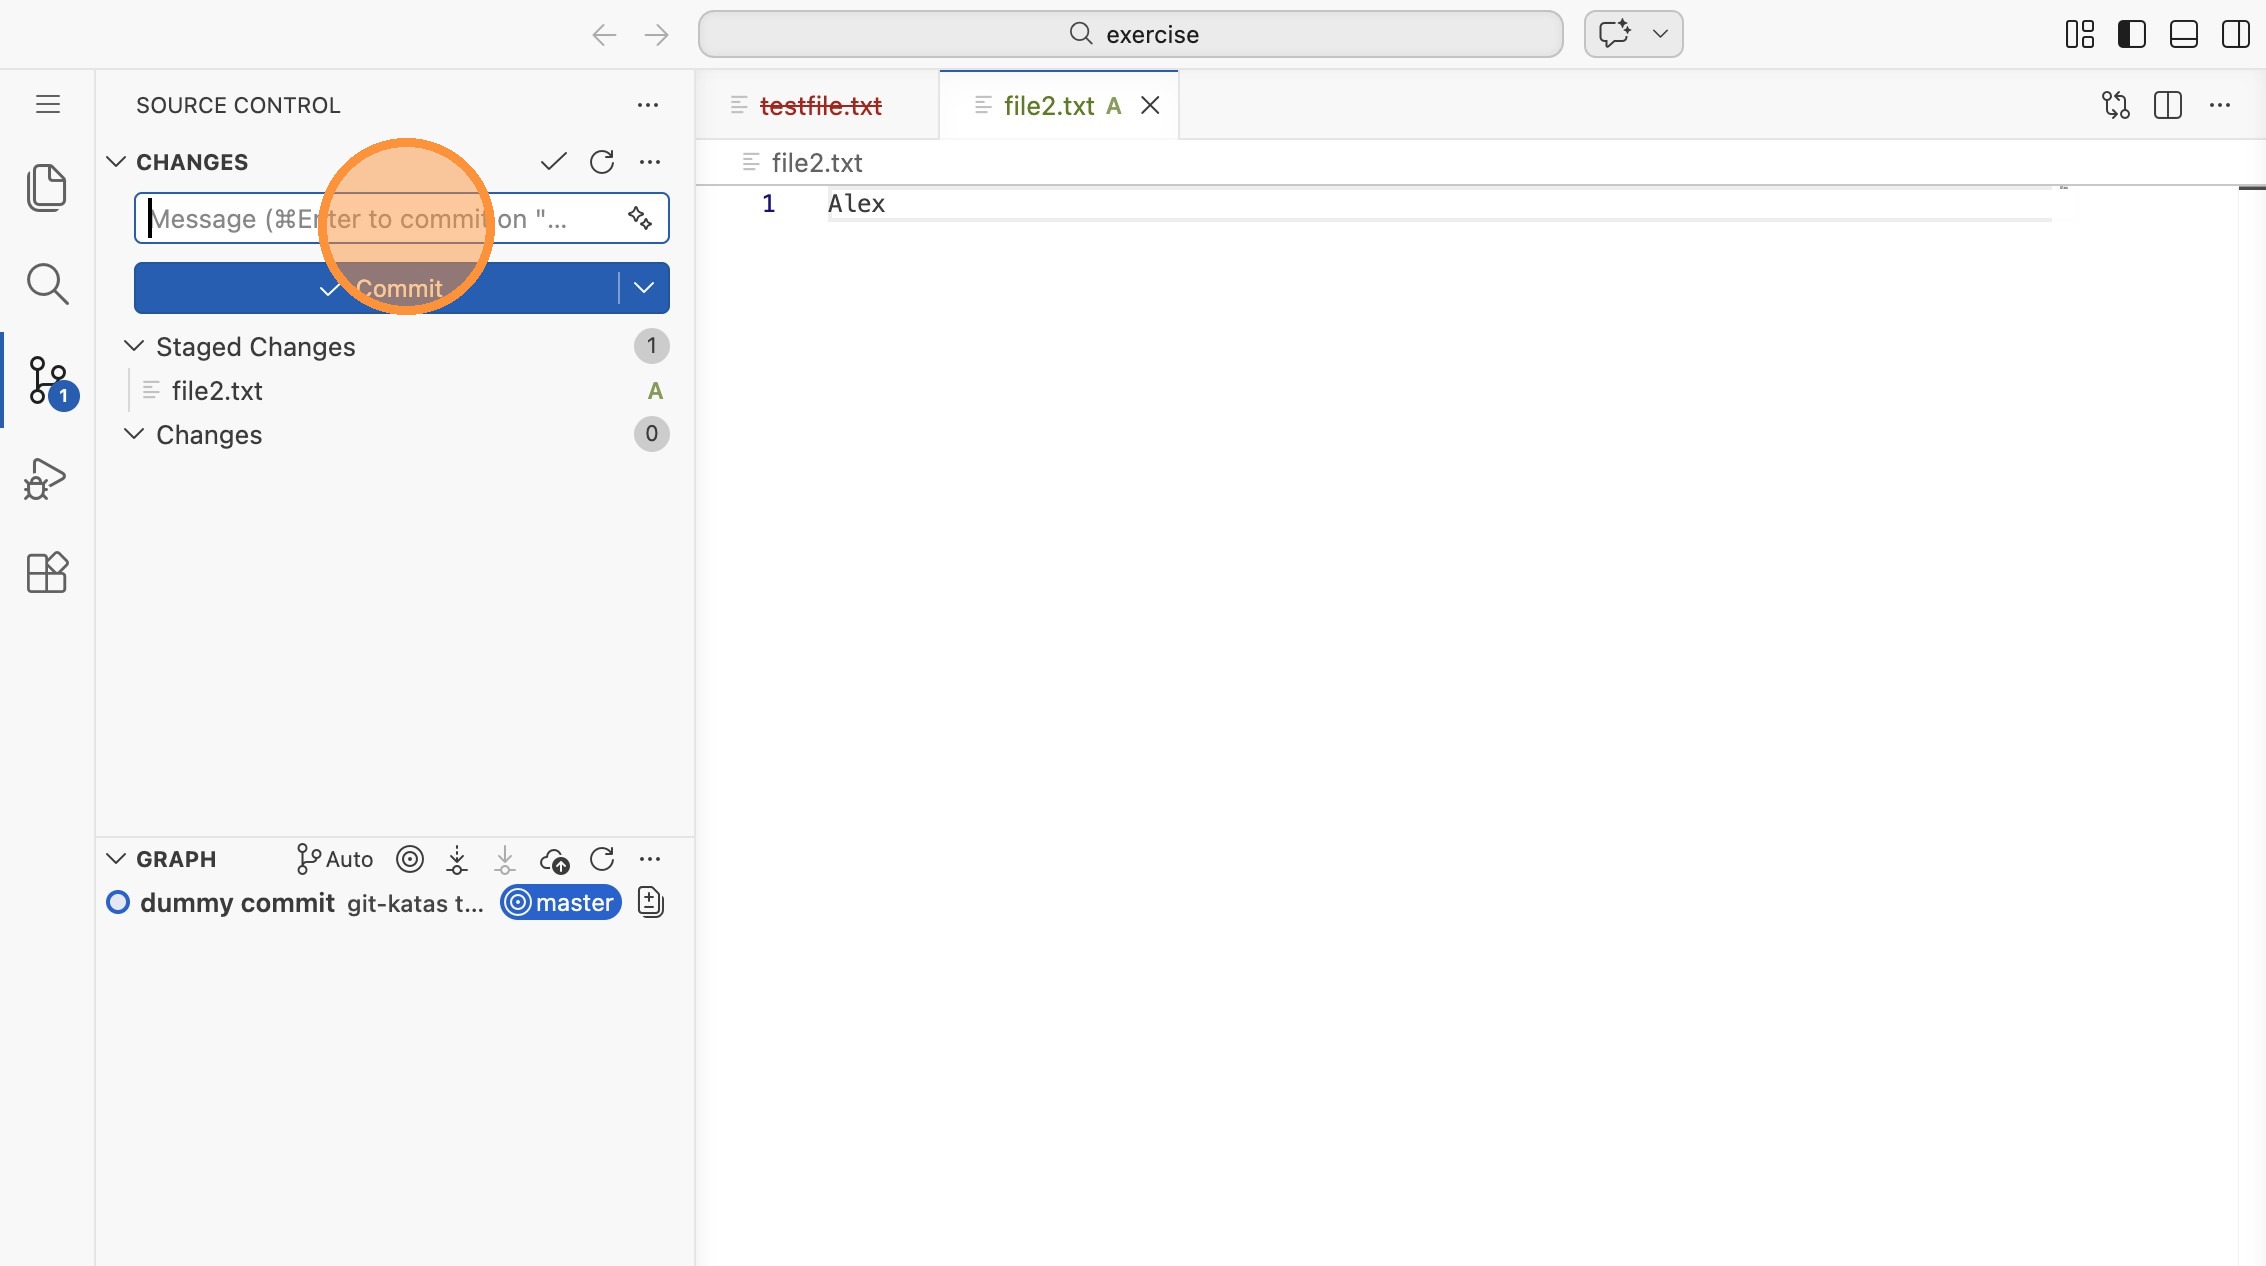The height and width of the screenshot is (1266, 2266).
Task: Open the Extensions view
Action: 46,573
